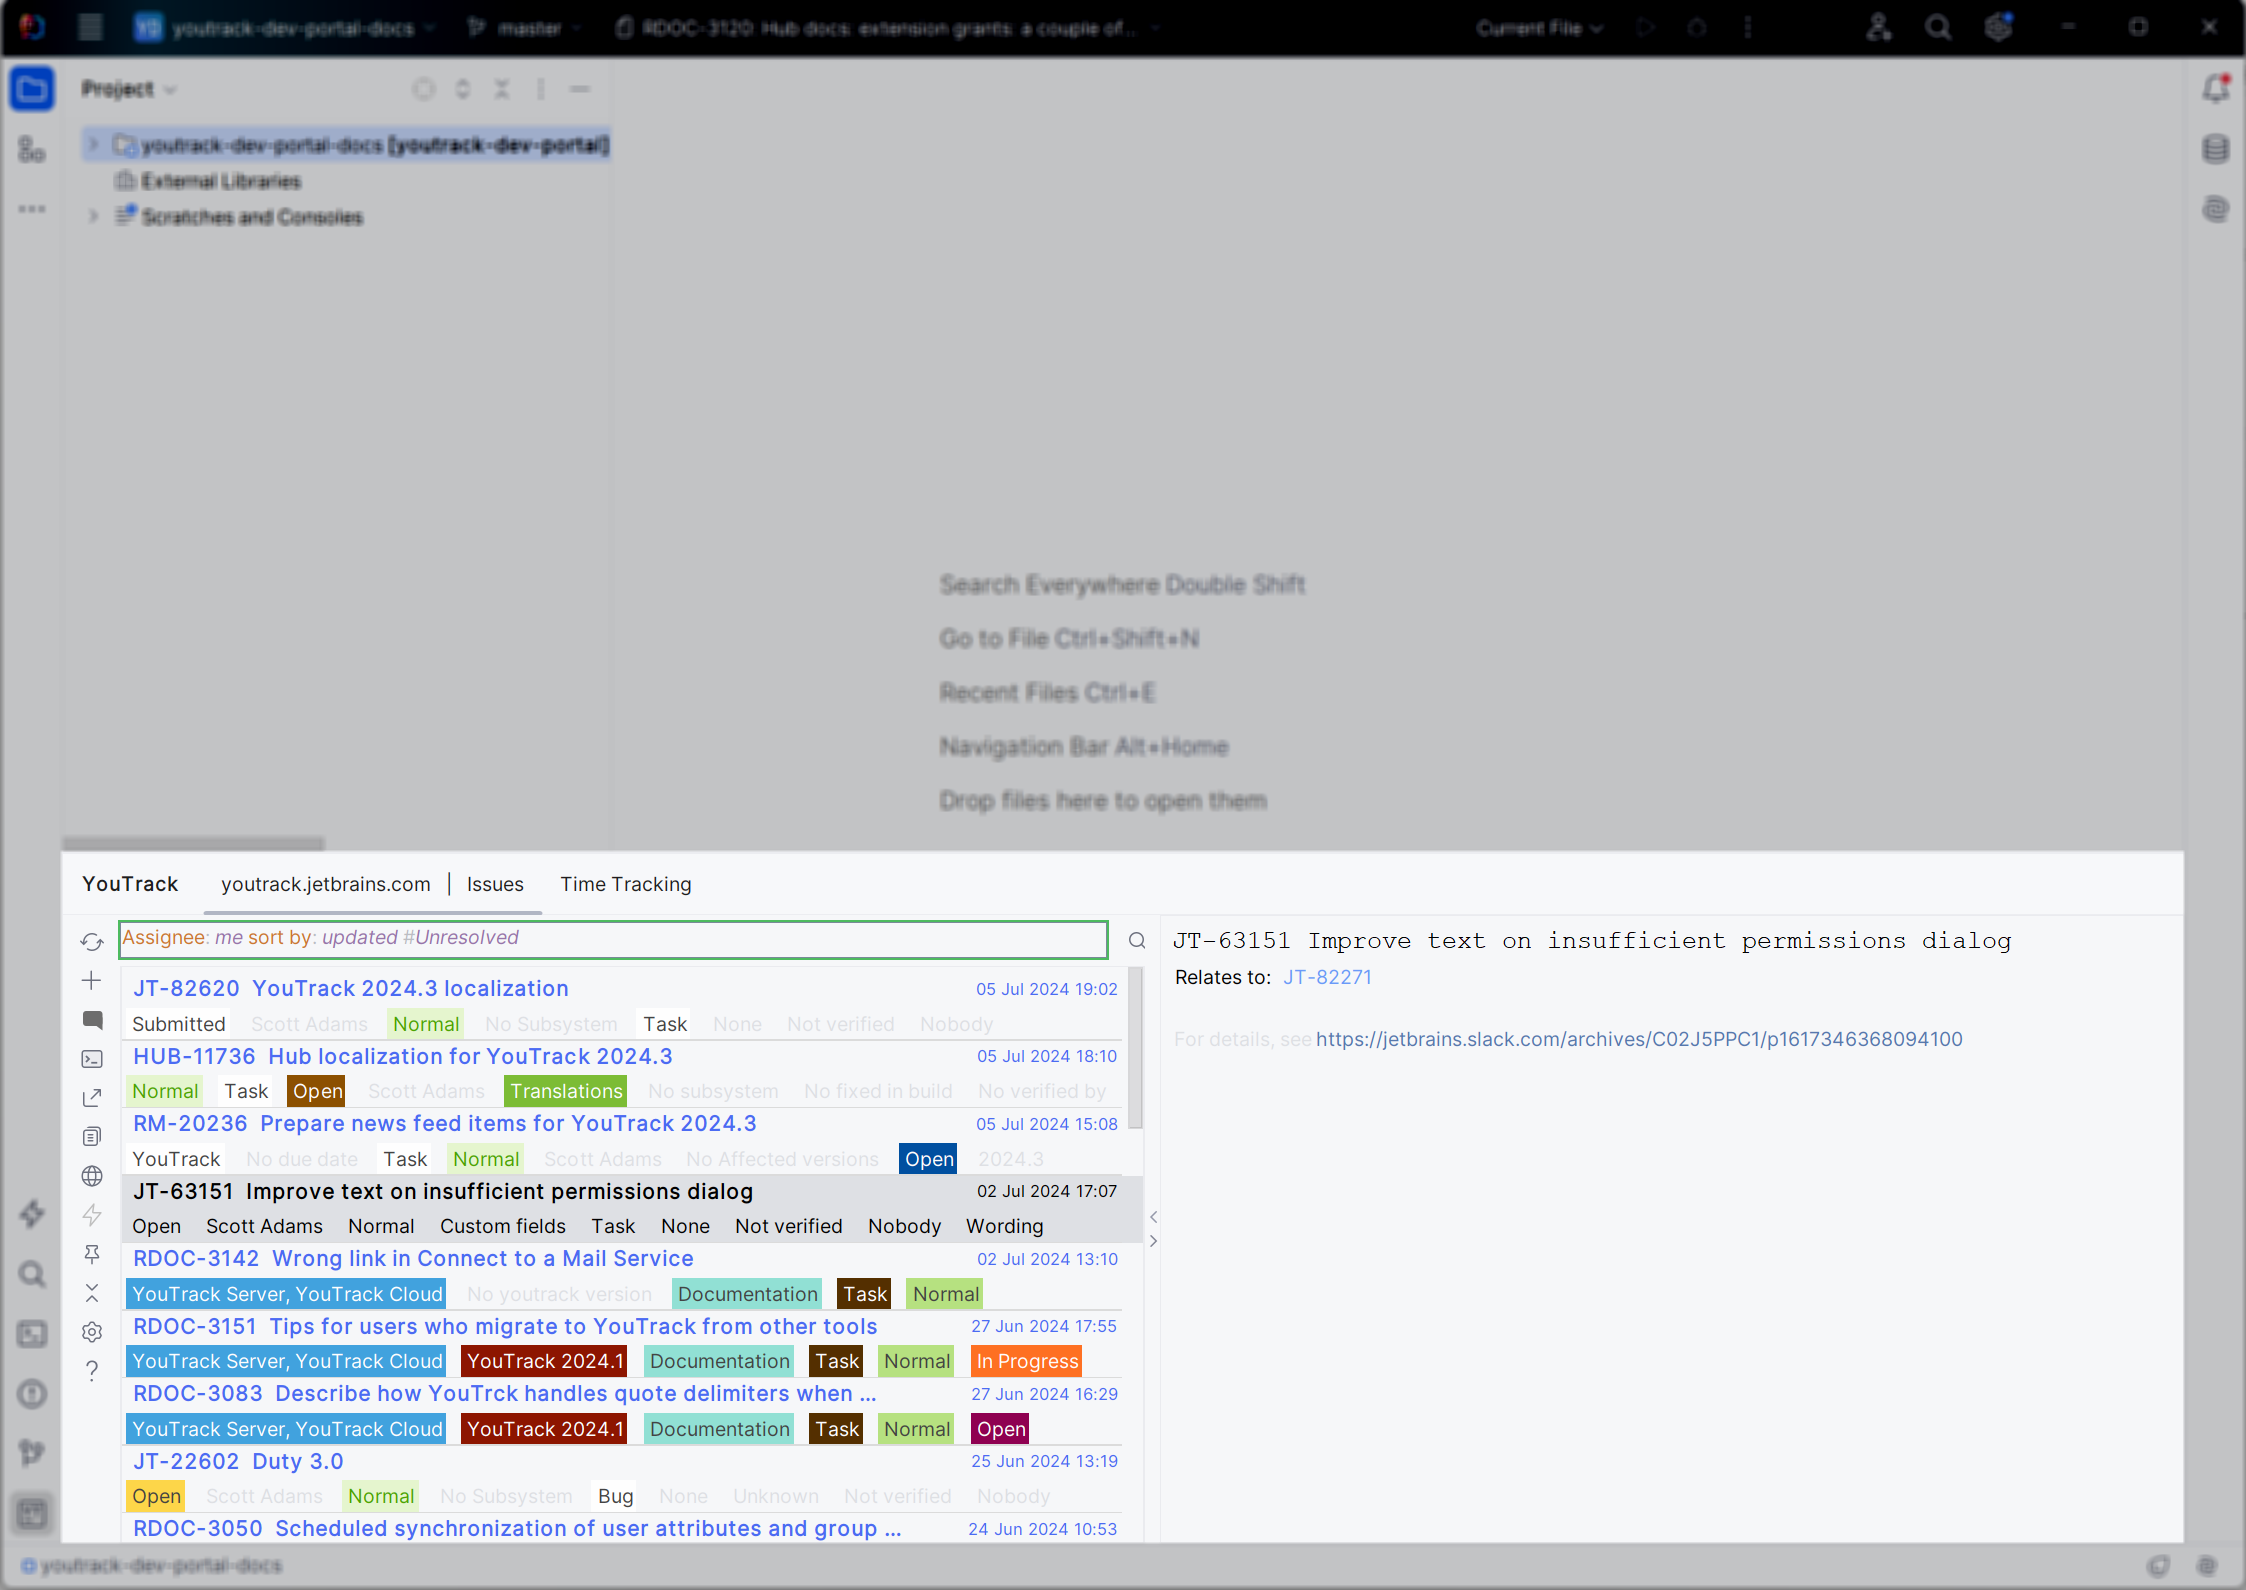Collapse the issue list via double-chevron icon
Viewport: 2246px width, 1590px height.
pyautogui.click(x=92, y=1293)
